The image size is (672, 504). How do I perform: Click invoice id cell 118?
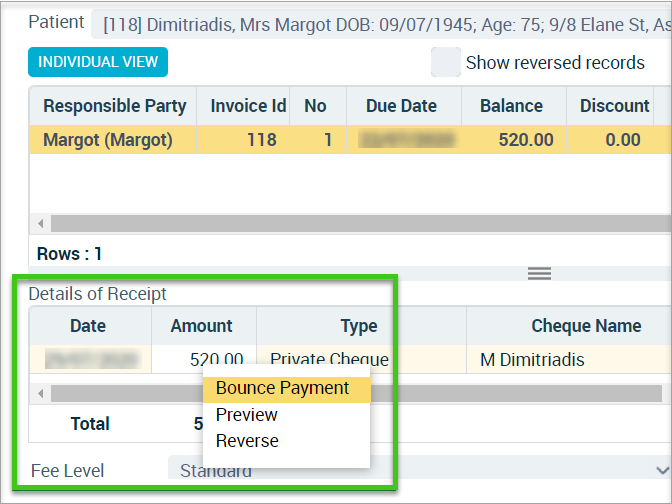tap(243, 139)
